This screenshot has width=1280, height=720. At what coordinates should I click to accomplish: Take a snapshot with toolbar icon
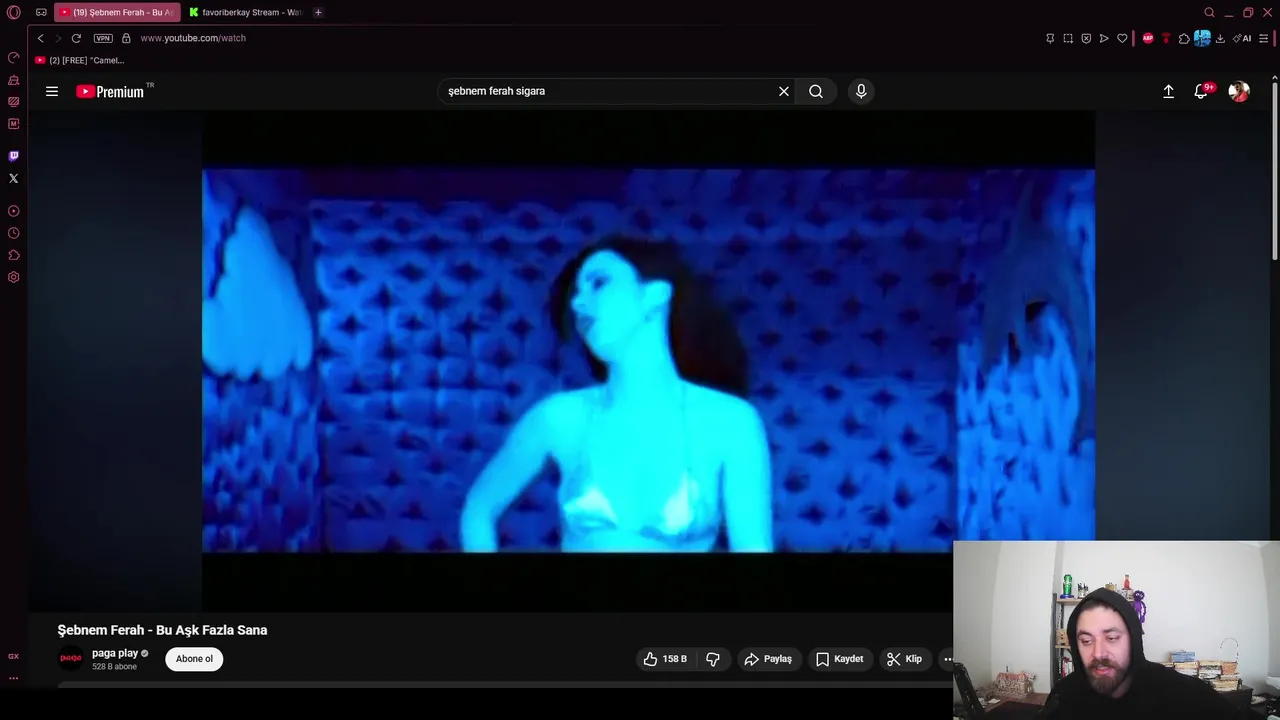click(1068, 38)
